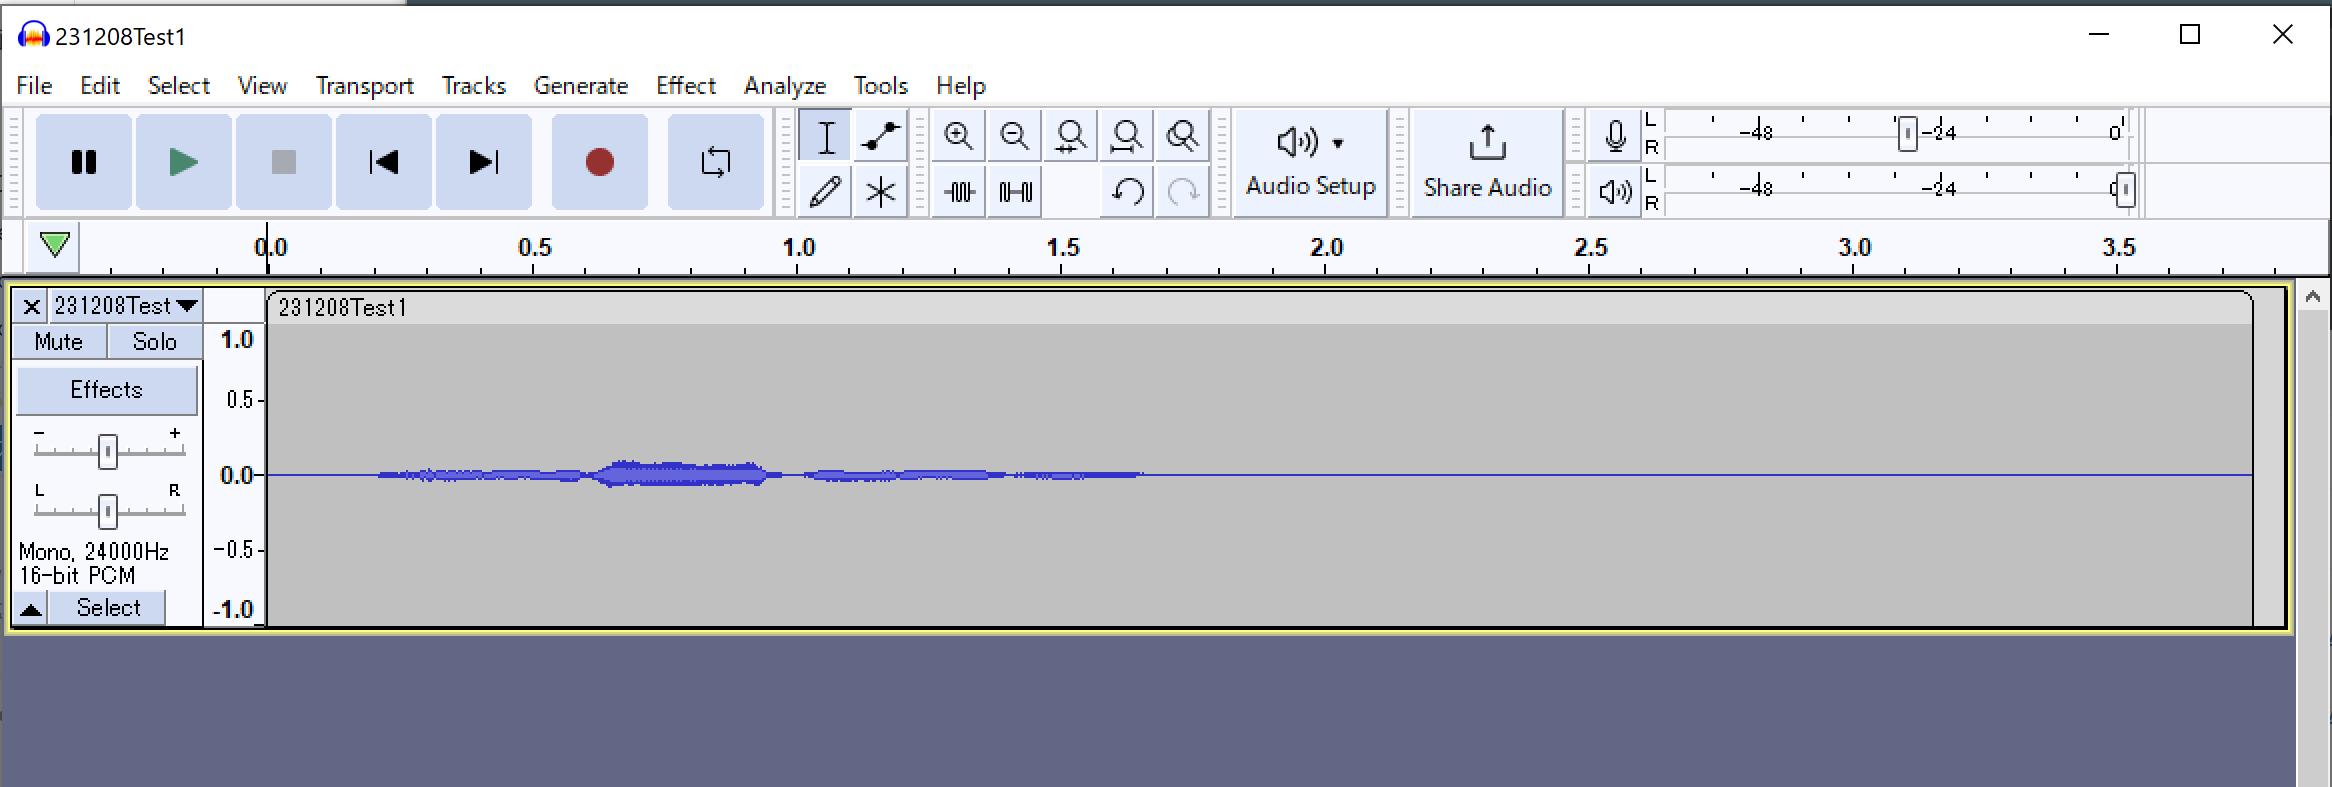
Task: Select the Draw pencil tool
Action: [826, 191]
